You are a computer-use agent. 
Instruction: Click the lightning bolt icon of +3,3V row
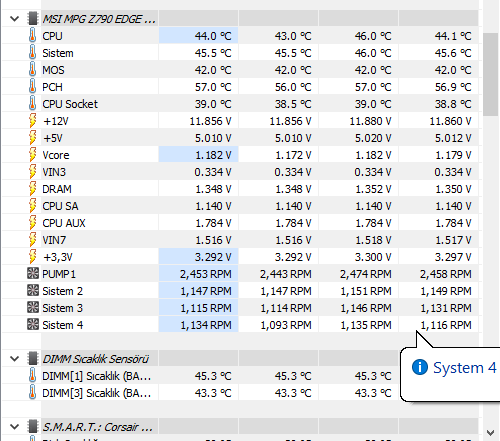[33, 257]
